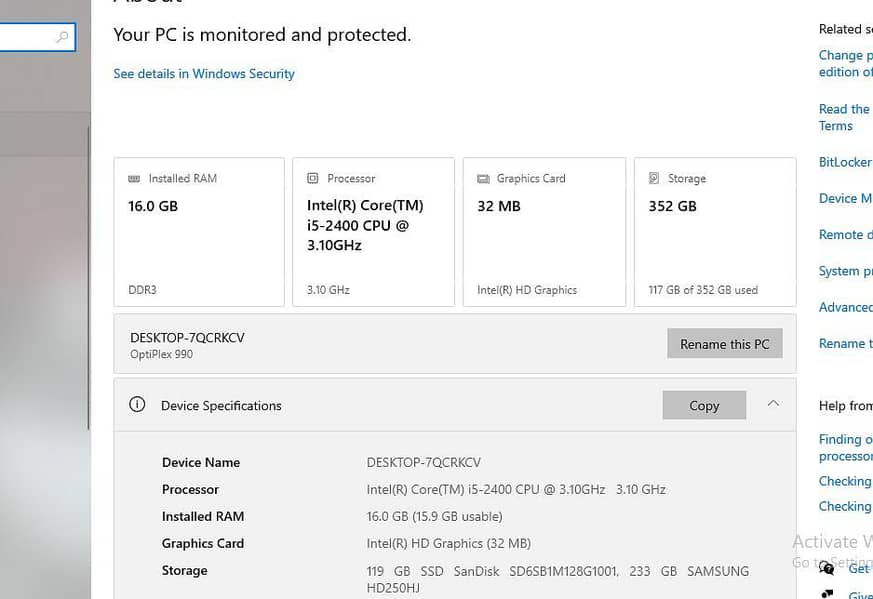Image resolution: width=873 pixels, height=599 pixels.
Task: Click the left sidebar vertical scrollbar
Action: (x=89, y=278)
